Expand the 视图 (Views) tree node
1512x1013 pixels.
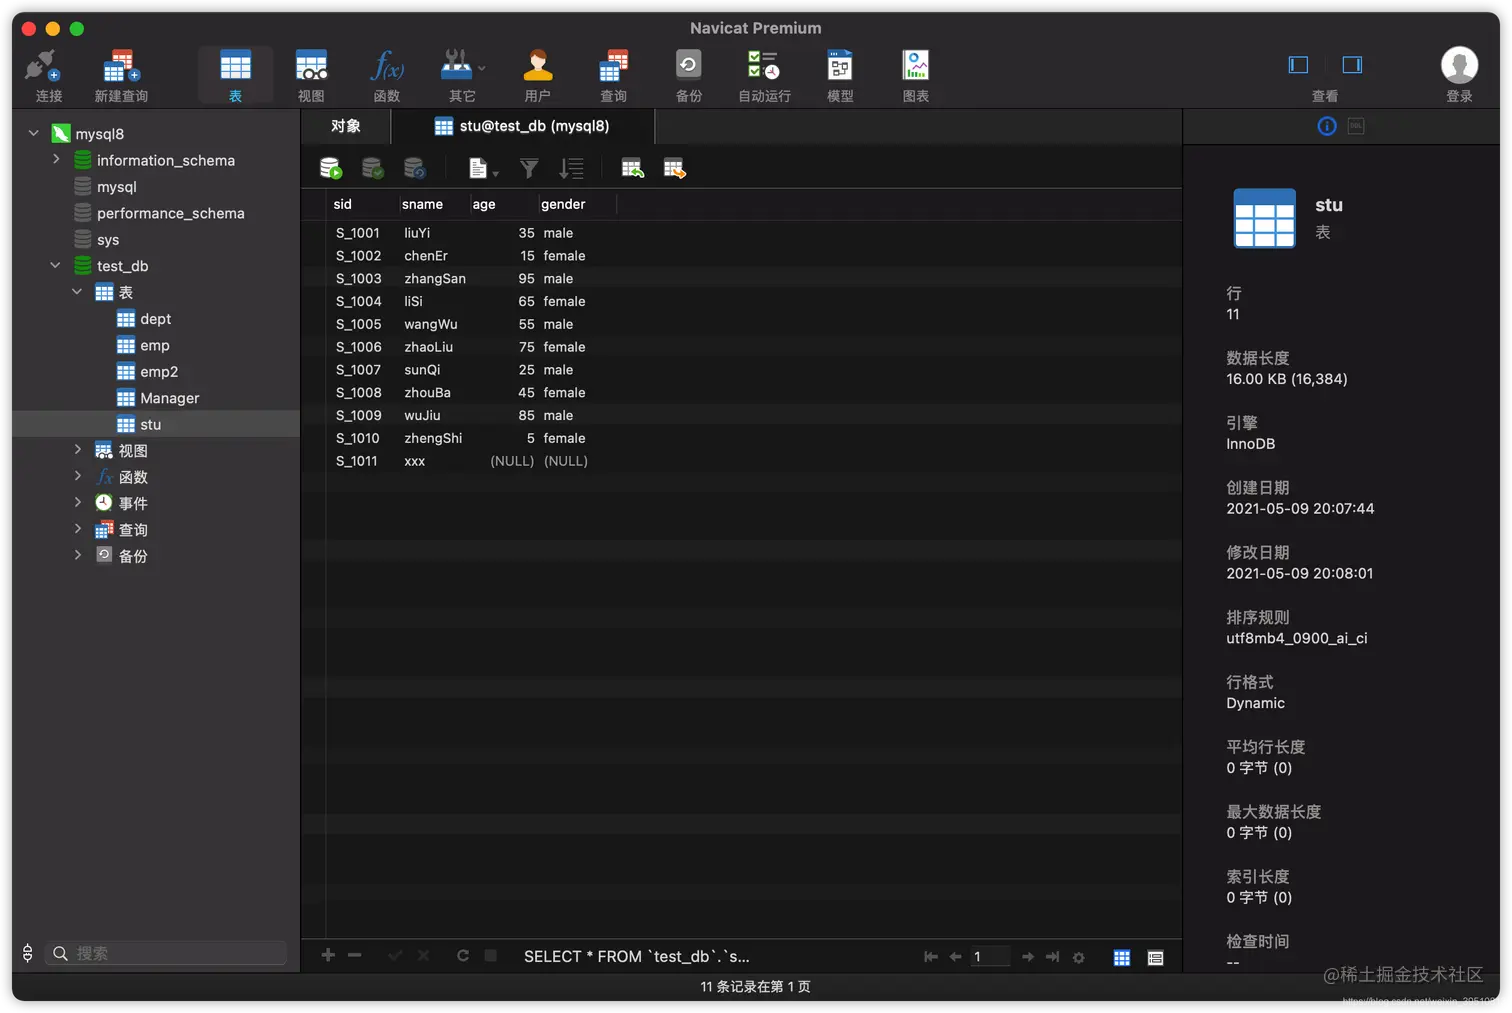77,450
